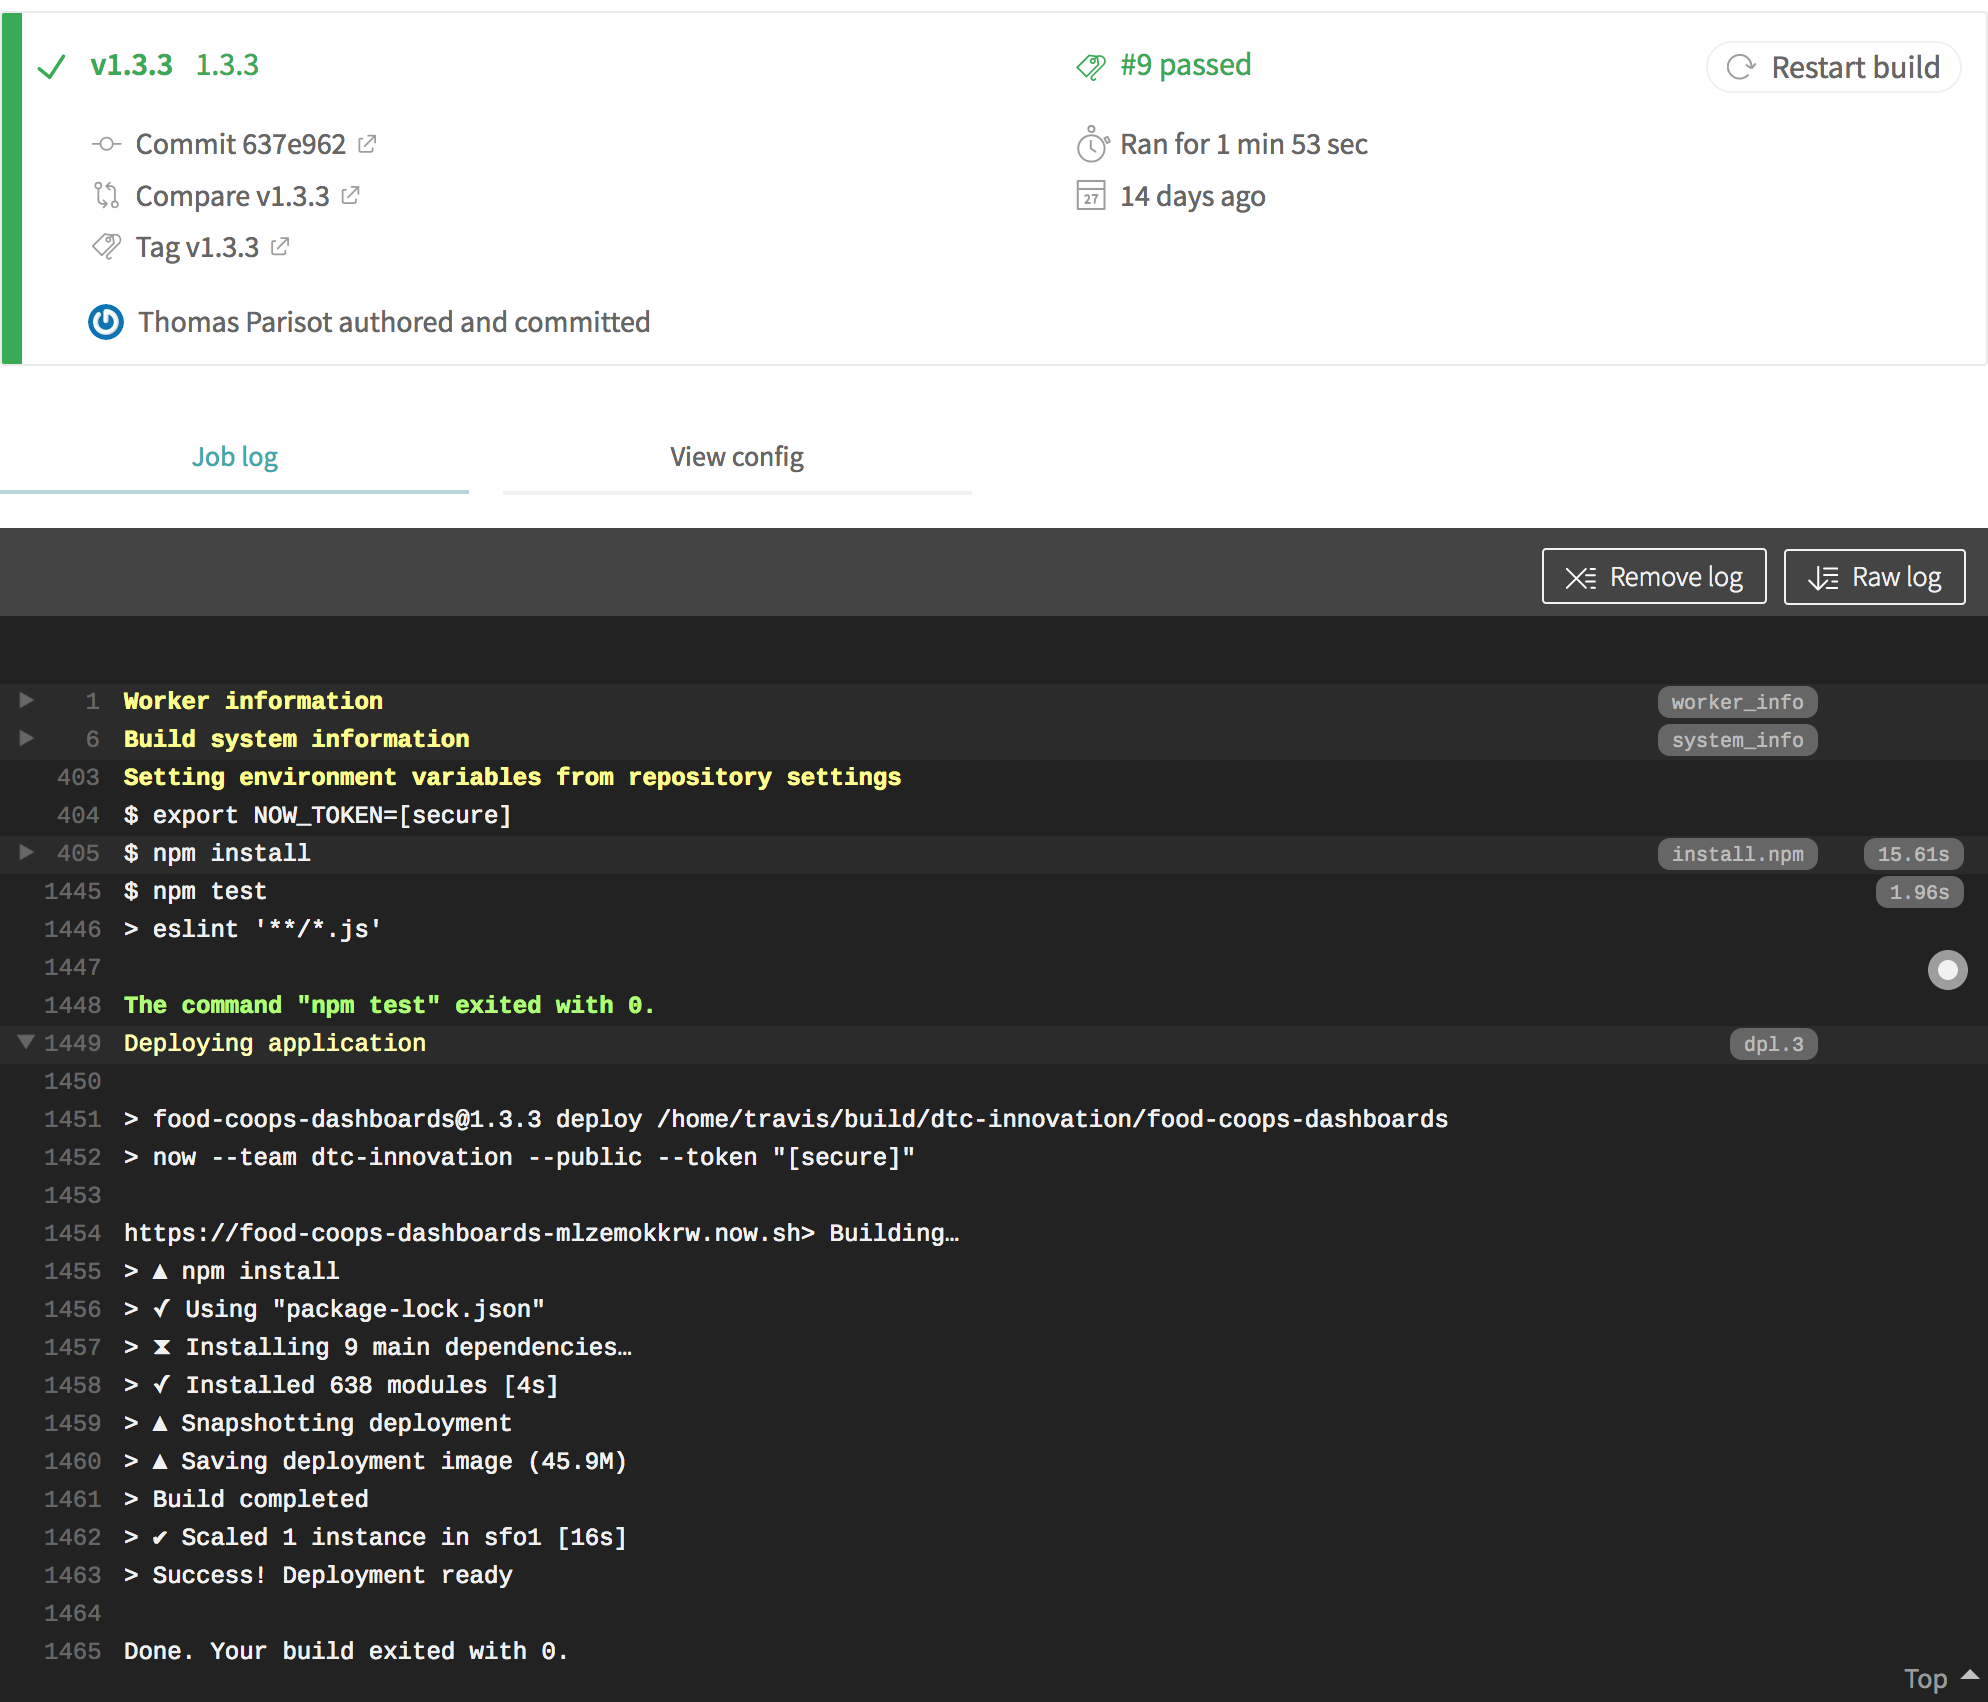The width and height of the screenshot is (1988, 1702).
Task: Select the Job log tab
Action: coord(234,456)
